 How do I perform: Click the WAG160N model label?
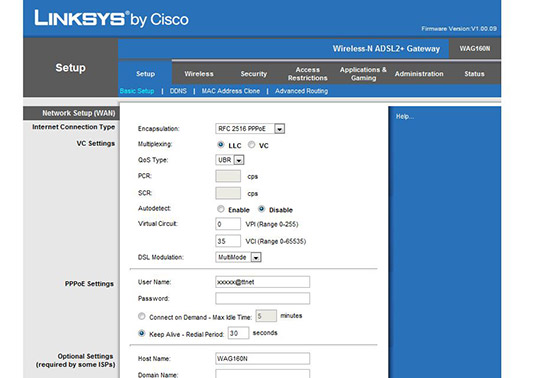(475, 49)
